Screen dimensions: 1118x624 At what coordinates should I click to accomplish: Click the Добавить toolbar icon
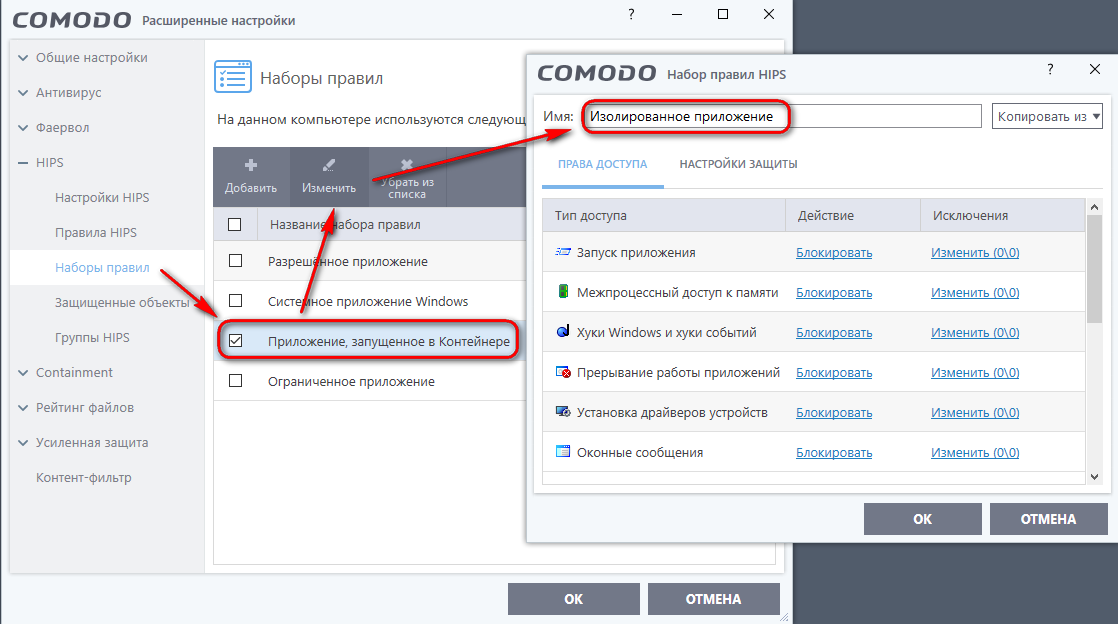tap(250, 165)
